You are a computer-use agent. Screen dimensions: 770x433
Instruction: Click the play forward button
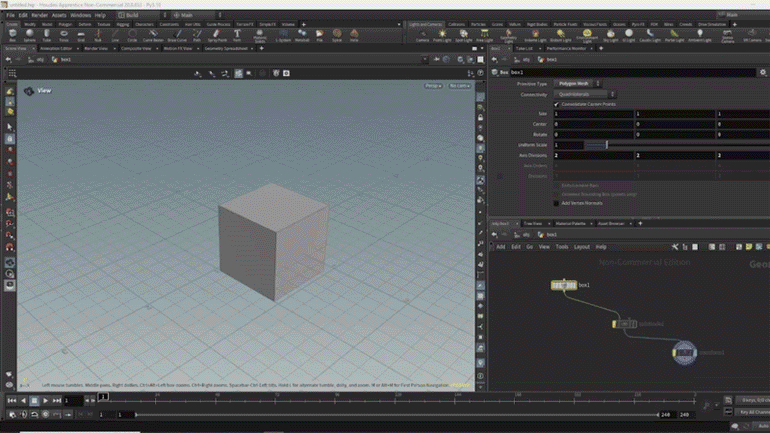tap(45, 401)
